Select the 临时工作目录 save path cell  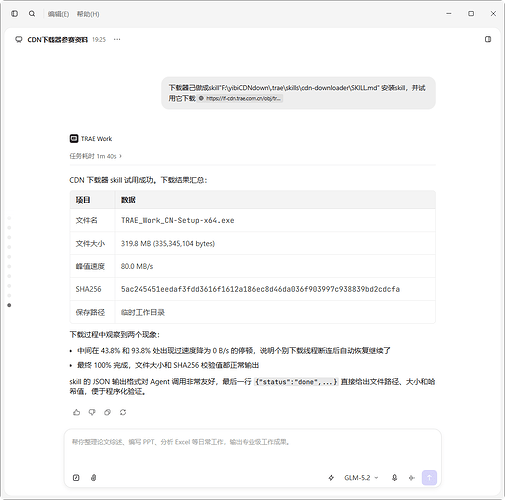pyautogui.click(x=275, y=312)
